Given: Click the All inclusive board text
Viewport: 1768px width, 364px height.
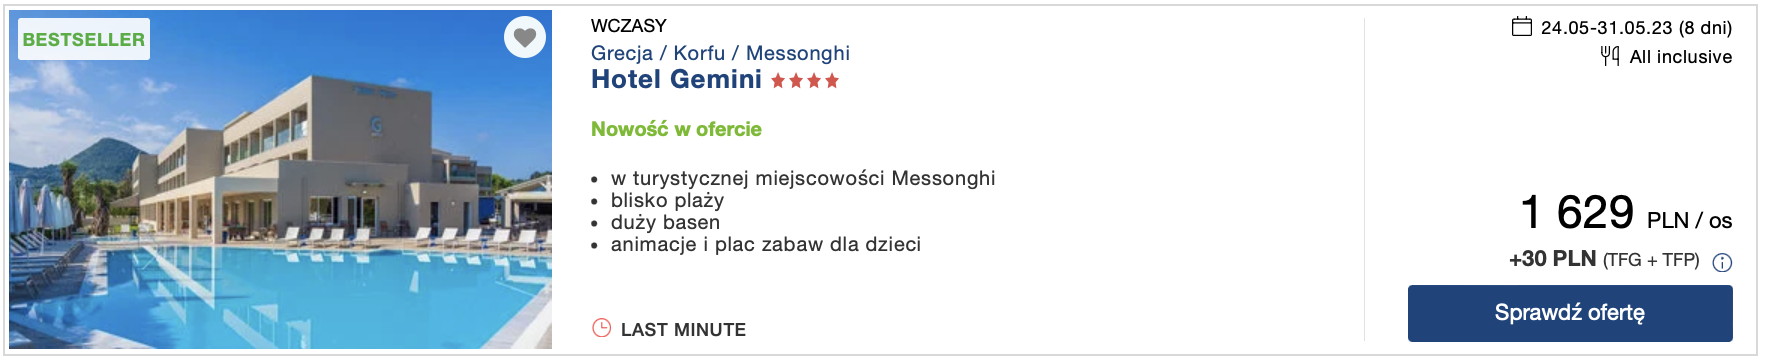Looking at the screenshot, I should [x=1681, y=57].
